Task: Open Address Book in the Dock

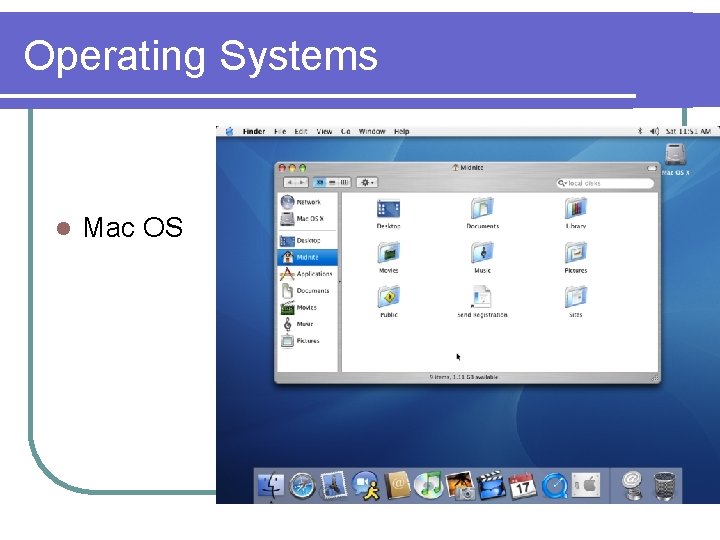Action: point(397,485)
